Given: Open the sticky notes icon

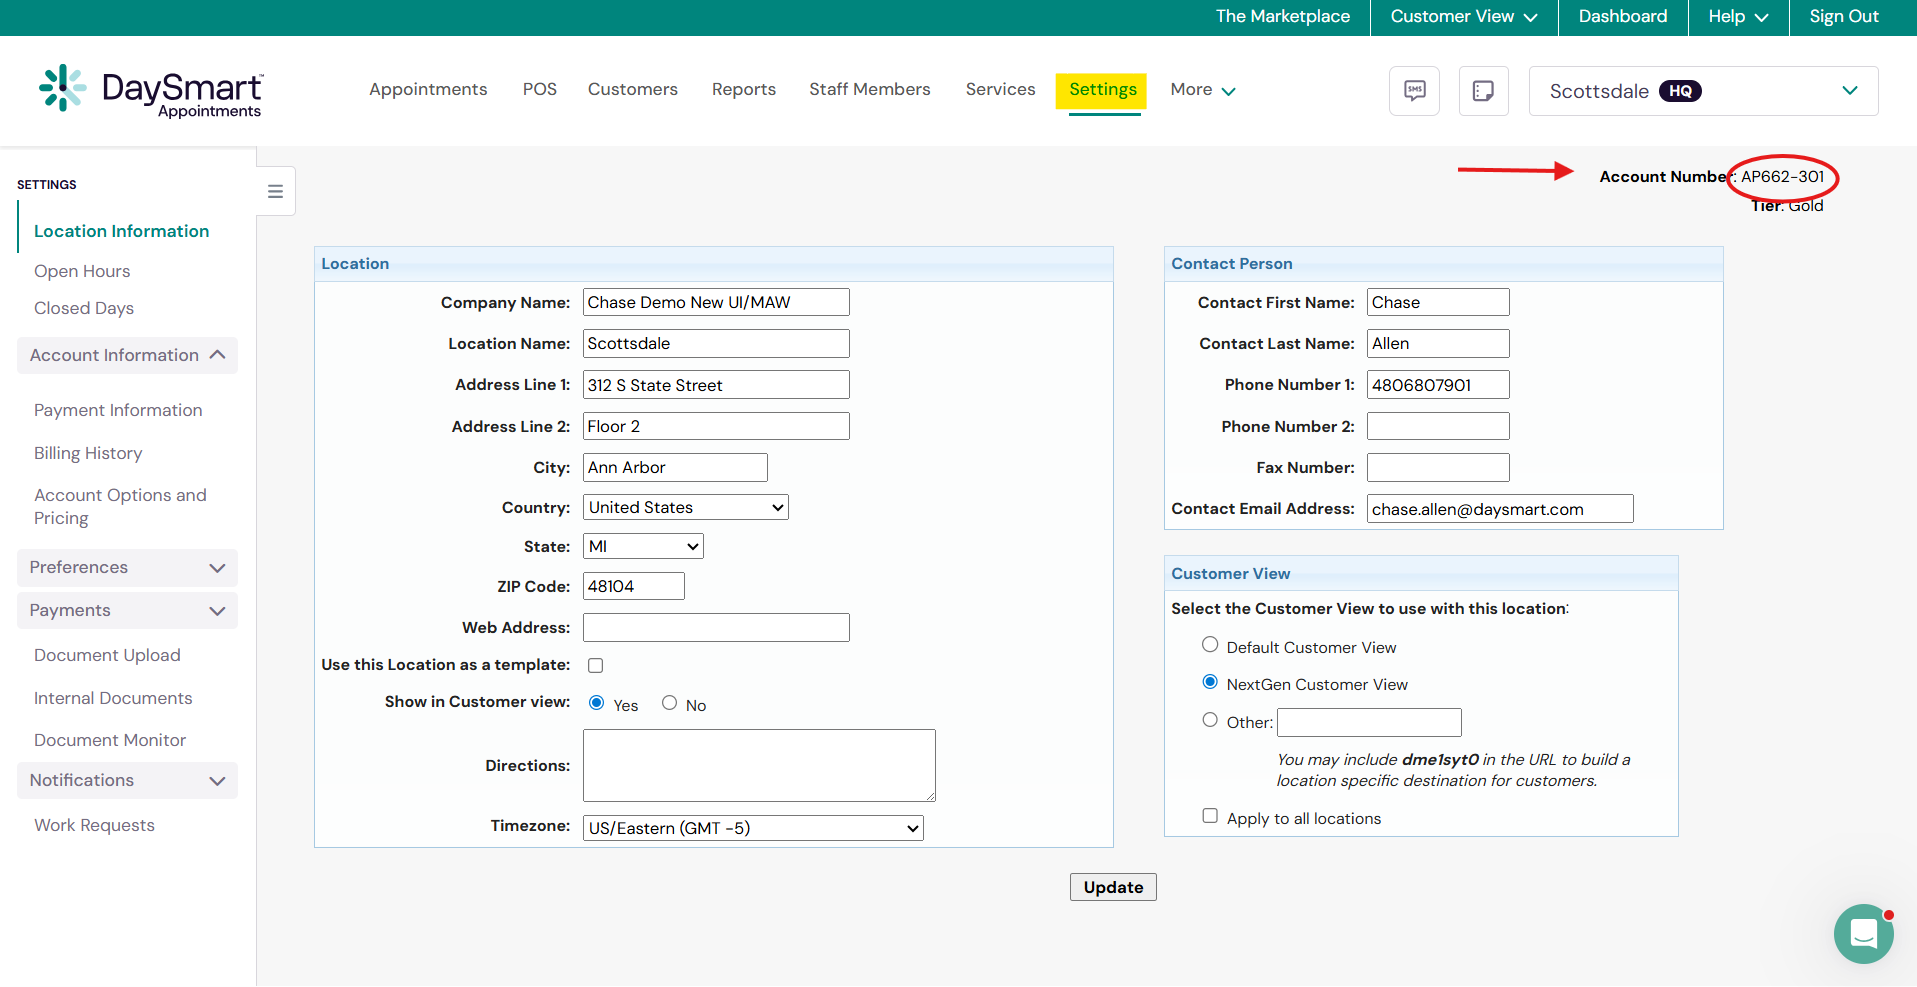Looking at the screenshot, I should (x=1483, y=91).
